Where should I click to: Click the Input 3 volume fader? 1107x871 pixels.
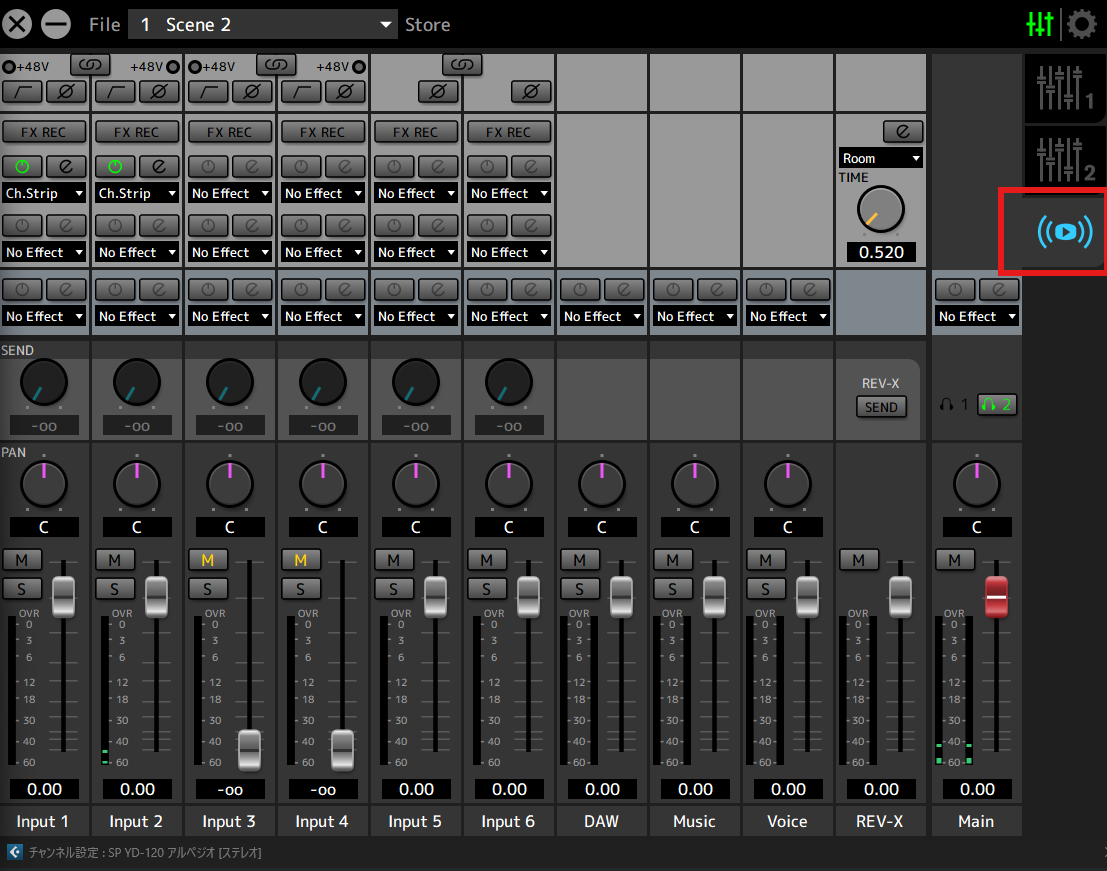click(249, 750)
